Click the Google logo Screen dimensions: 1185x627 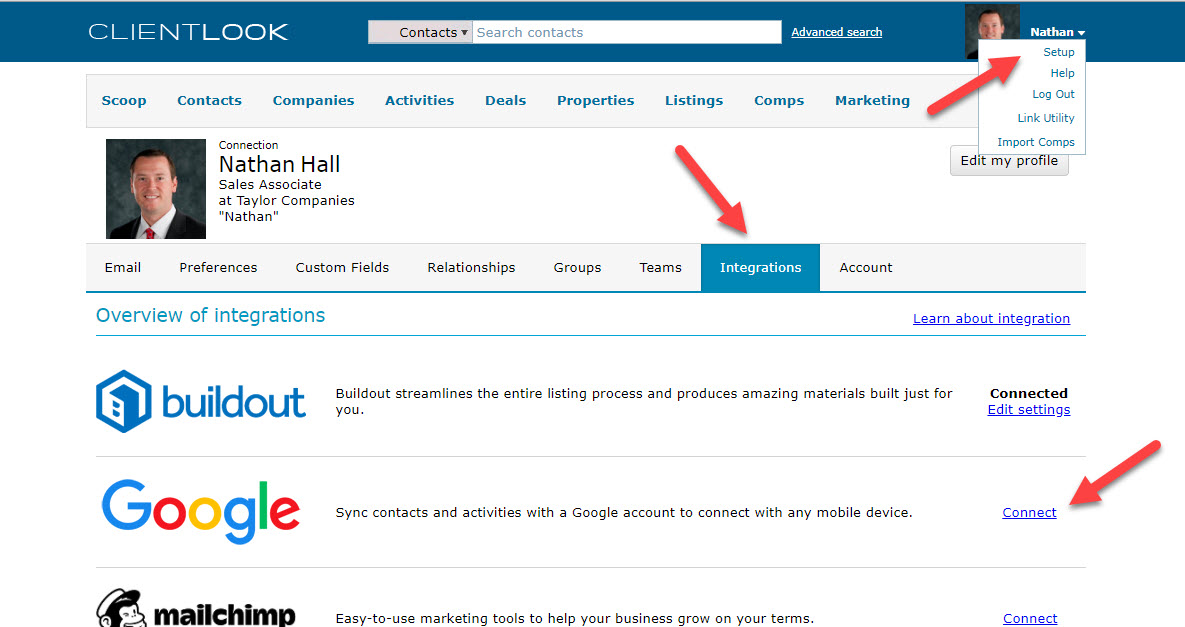click(201, 511)
